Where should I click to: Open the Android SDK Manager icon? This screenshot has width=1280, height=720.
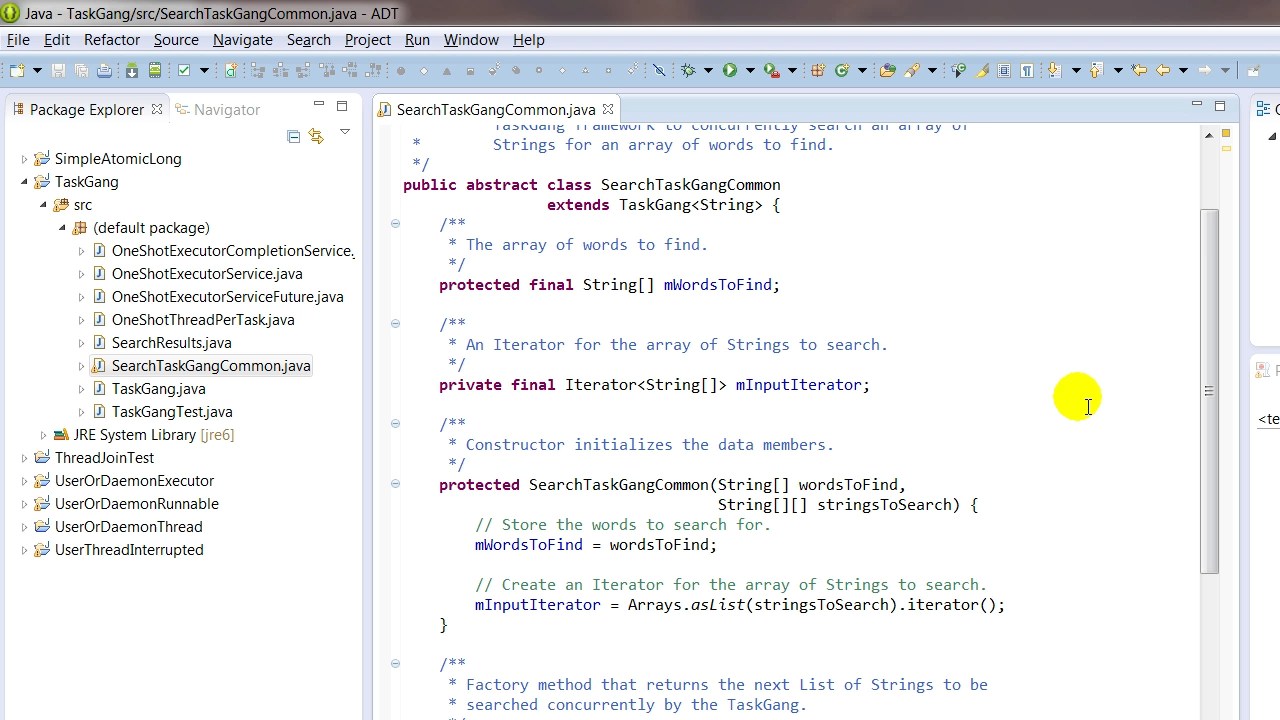coord(131,70)
